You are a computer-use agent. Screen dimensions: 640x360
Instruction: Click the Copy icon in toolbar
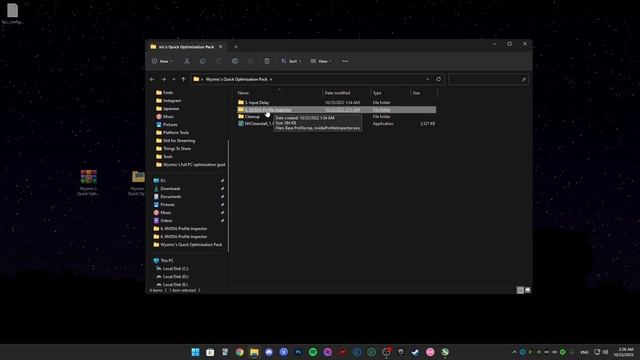203,61
